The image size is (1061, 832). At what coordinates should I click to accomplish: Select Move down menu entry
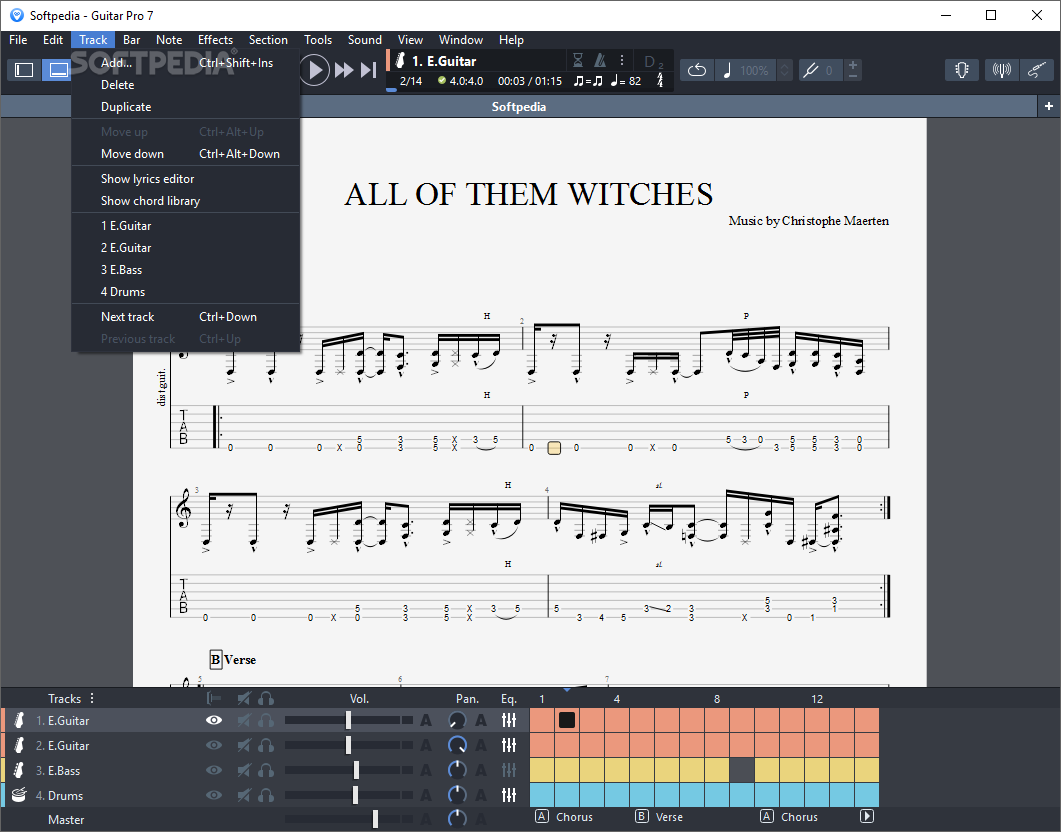pyautogui.click(x=185, y=154)
